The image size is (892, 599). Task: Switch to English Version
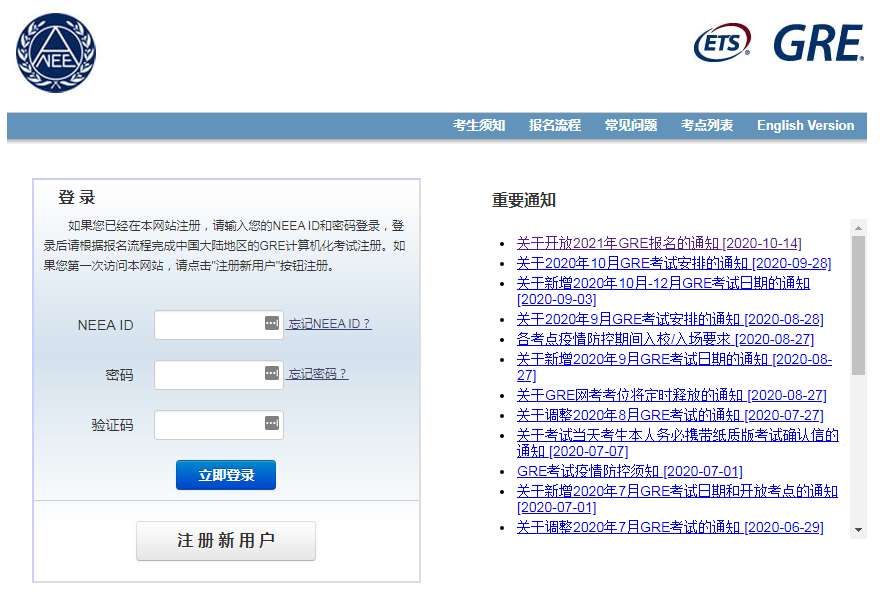(805, 126)
